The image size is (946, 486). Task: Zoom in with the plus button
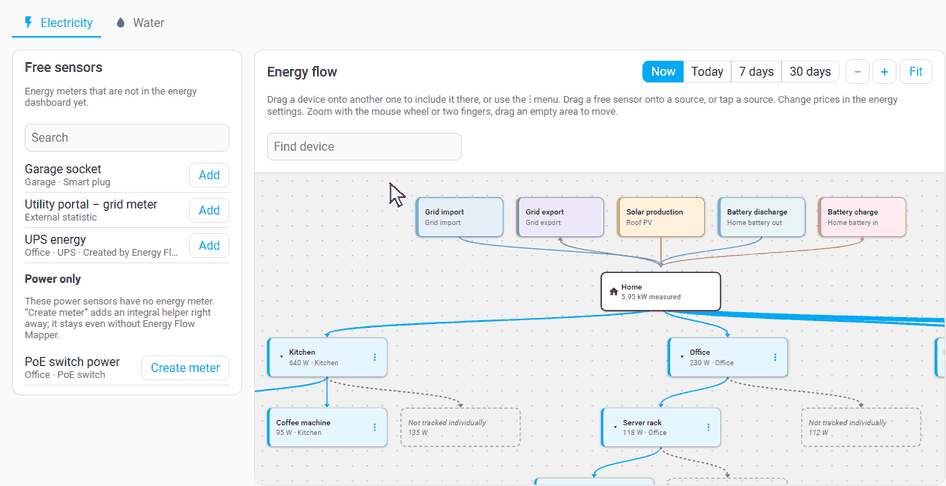point(884,72)
